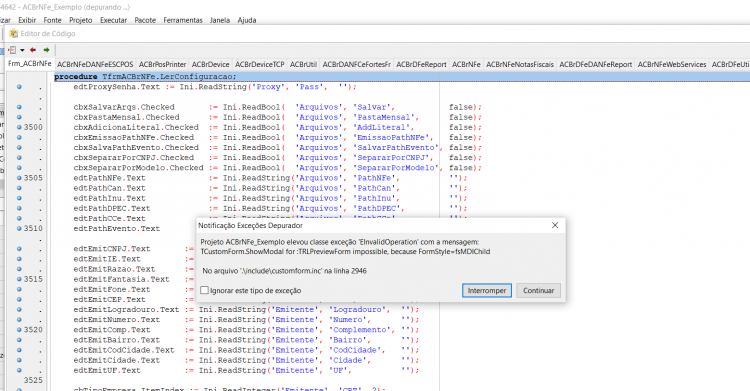Click gutter breakpoint dot at line 3515
Screen dimensions: 750x391
(x=19, y=279)
